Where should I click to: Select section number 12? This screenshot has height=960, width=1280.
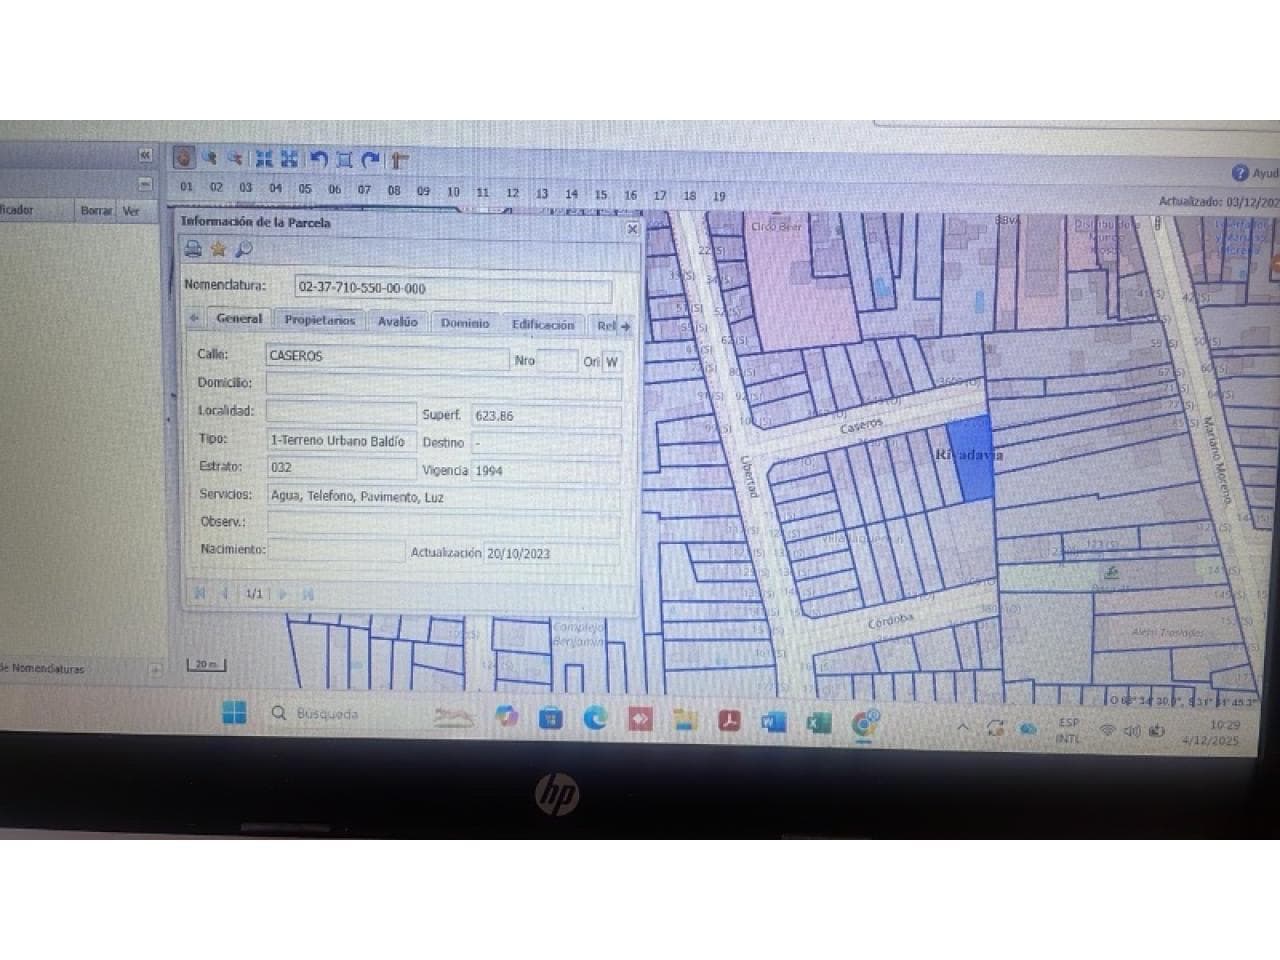click(512, 192)
